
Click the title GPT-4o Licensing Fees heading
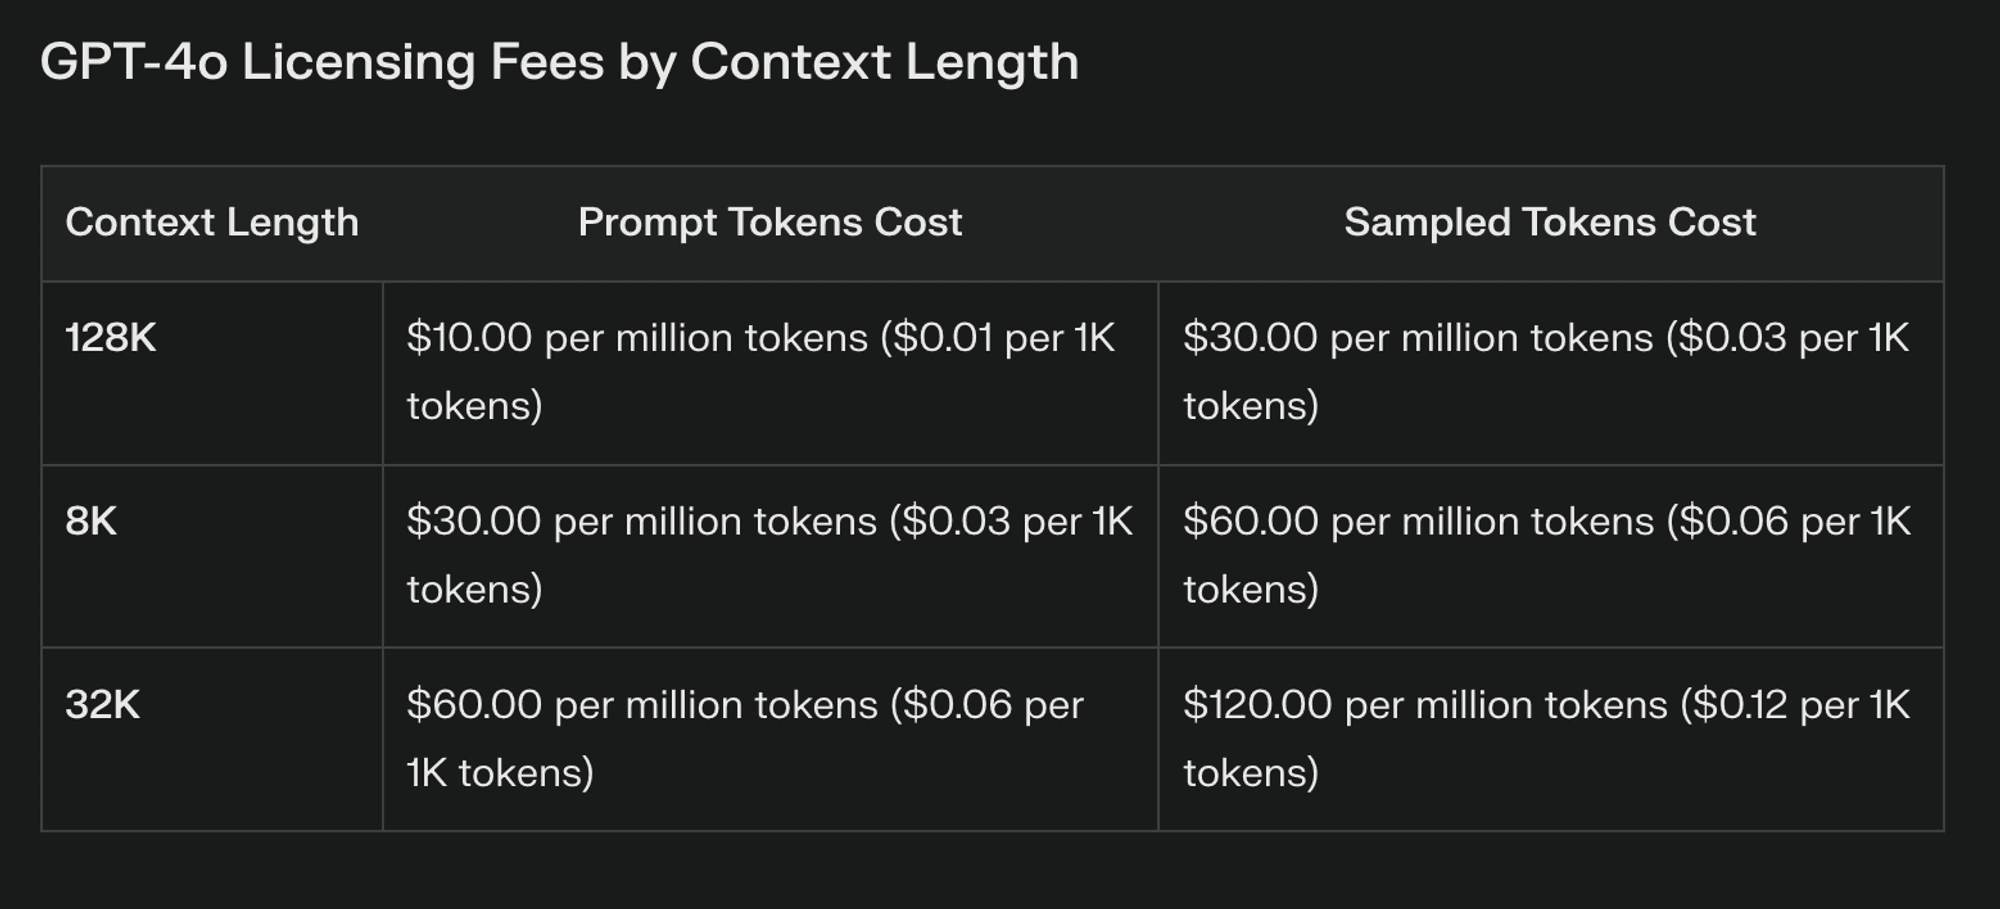pyautogui.click(x=560, y=62)
